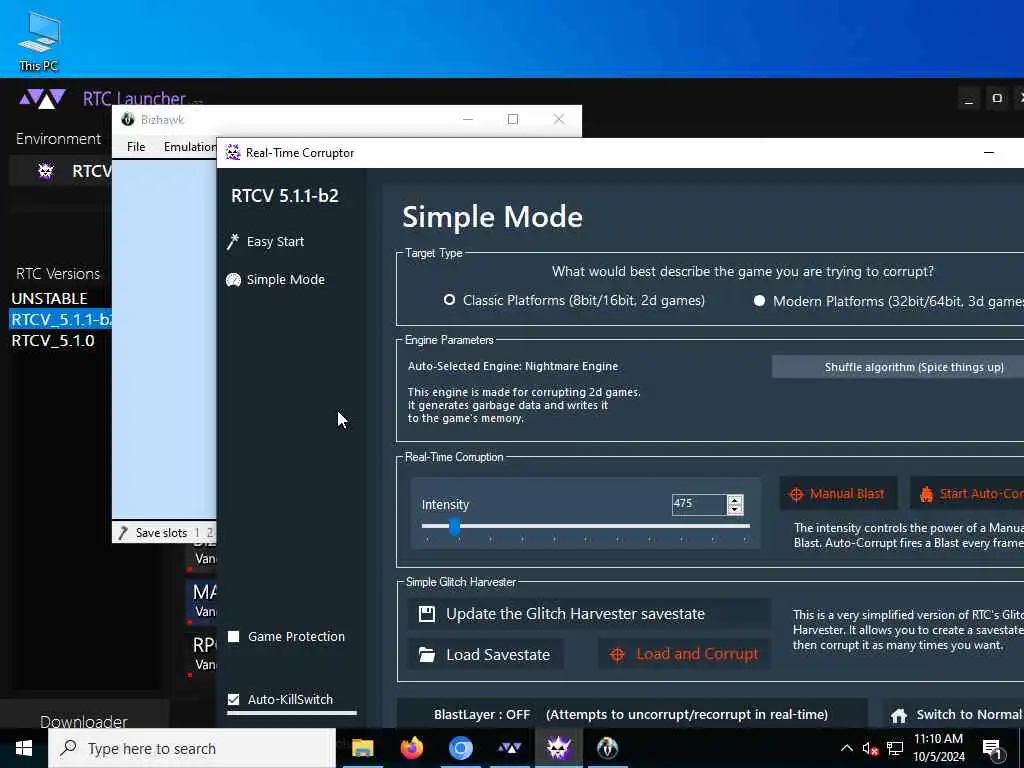Open the File menu in Bizhawk
1024x768 pixels.
pyautogui.click(x=136, y=147)
